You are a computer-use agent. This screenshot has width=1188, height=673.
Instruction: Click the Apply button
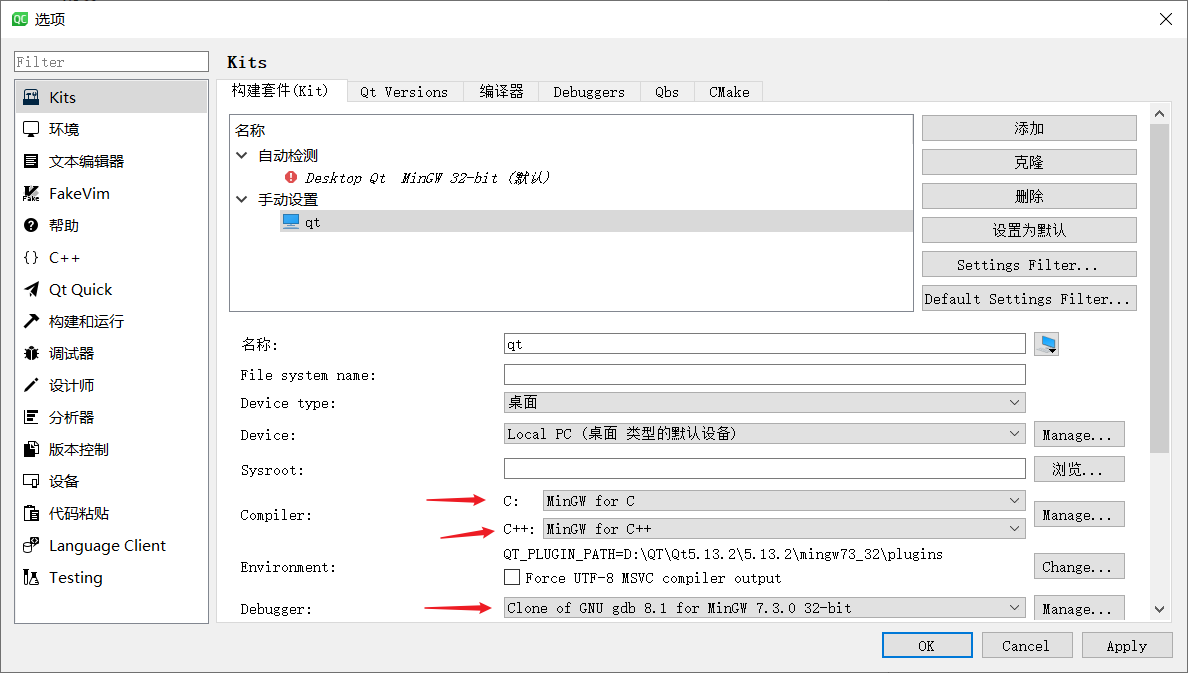1127,646
